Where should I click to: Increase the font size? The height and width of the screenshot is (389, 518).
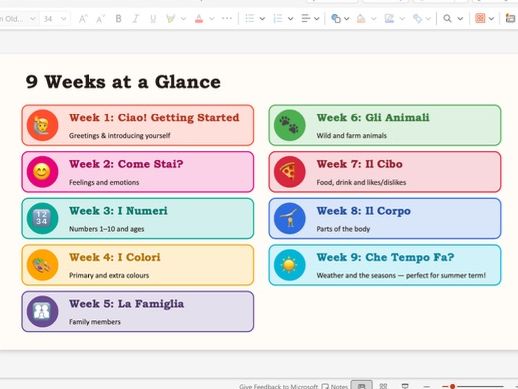tap(83, 19)
